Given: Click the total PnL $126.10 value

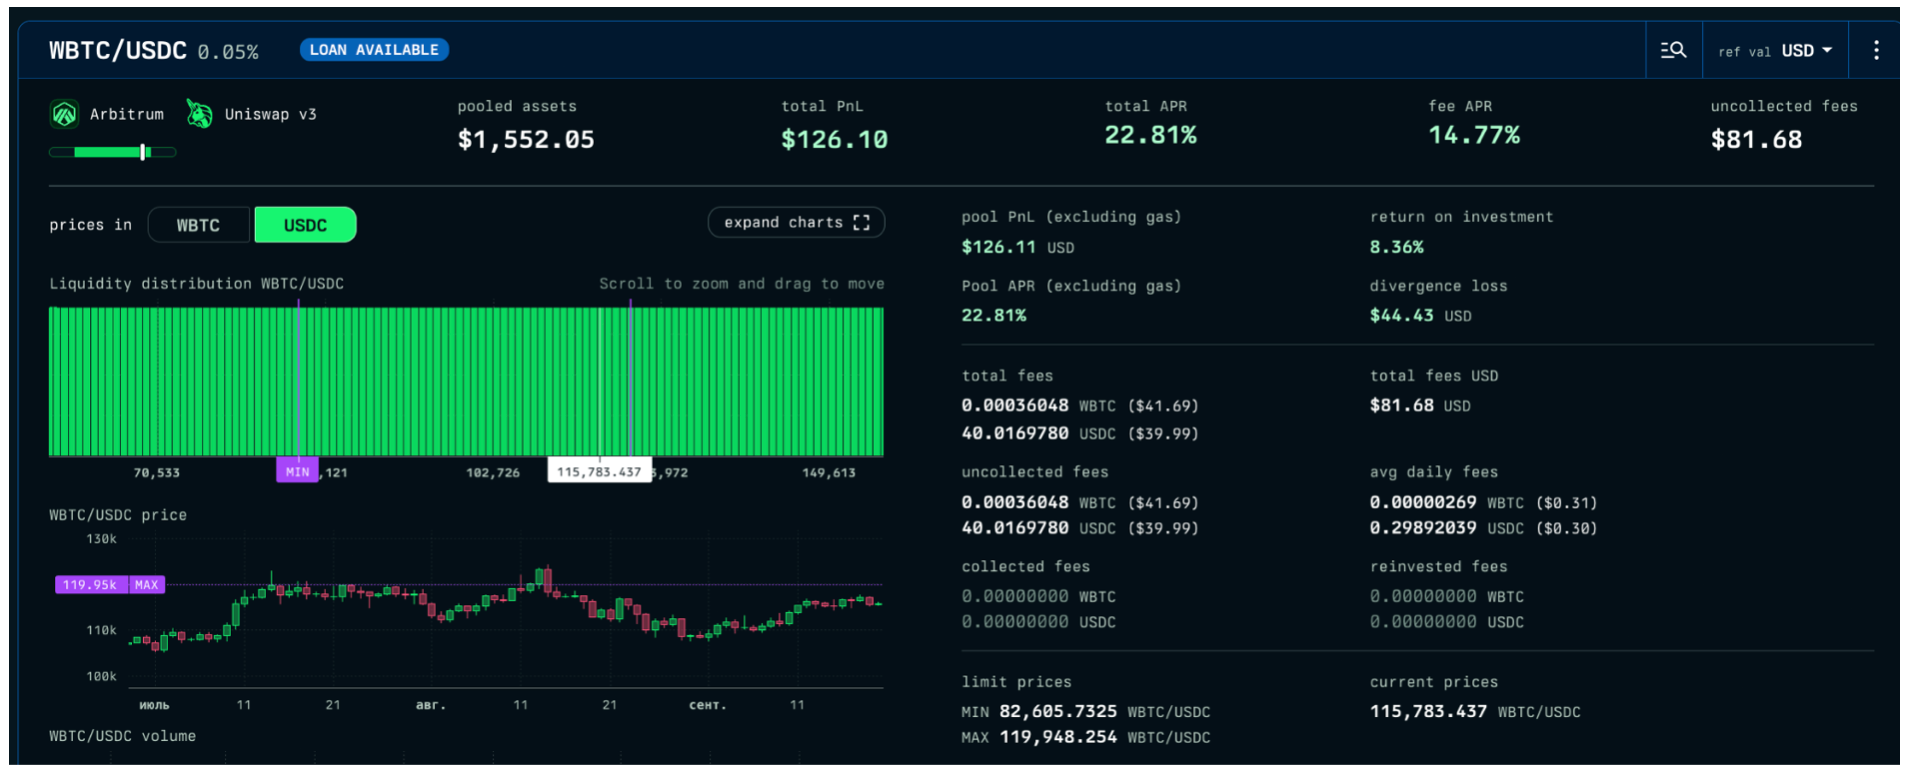Looking at the screenshot, I should 834,140.
